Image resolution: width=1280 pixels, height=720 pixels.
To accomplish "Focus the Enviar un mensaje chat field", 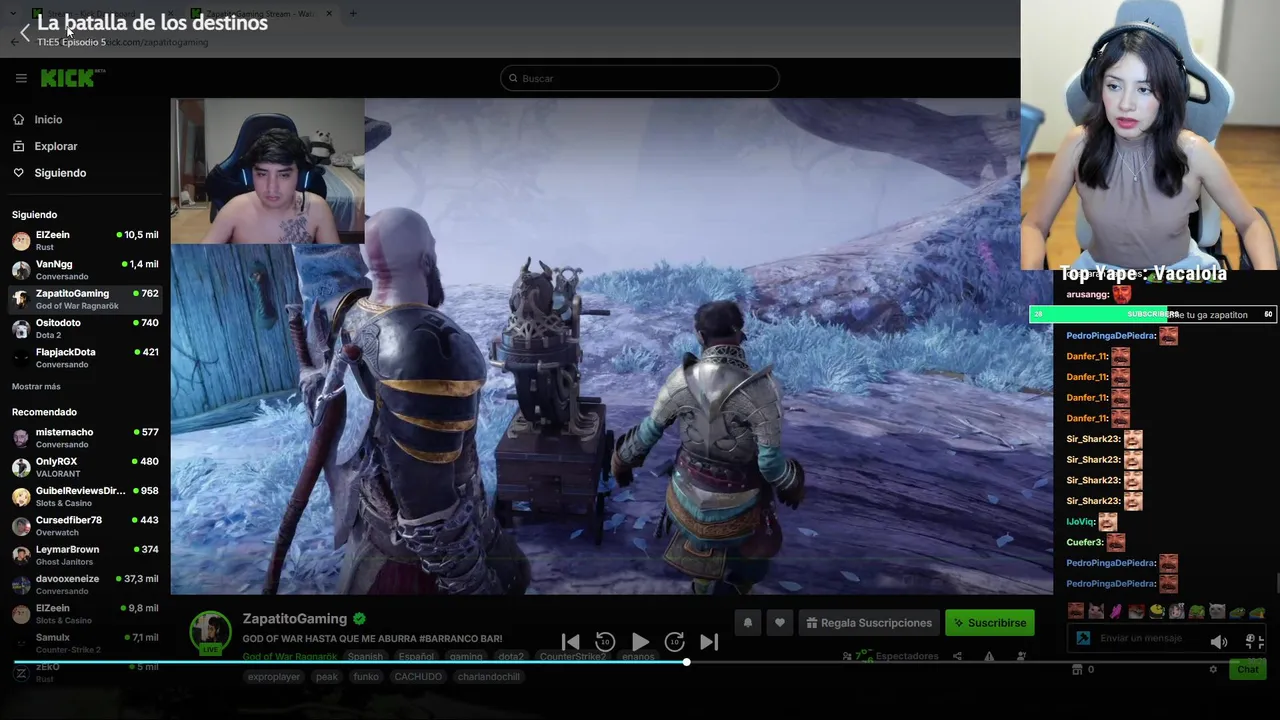I will tap(1140, 638).
